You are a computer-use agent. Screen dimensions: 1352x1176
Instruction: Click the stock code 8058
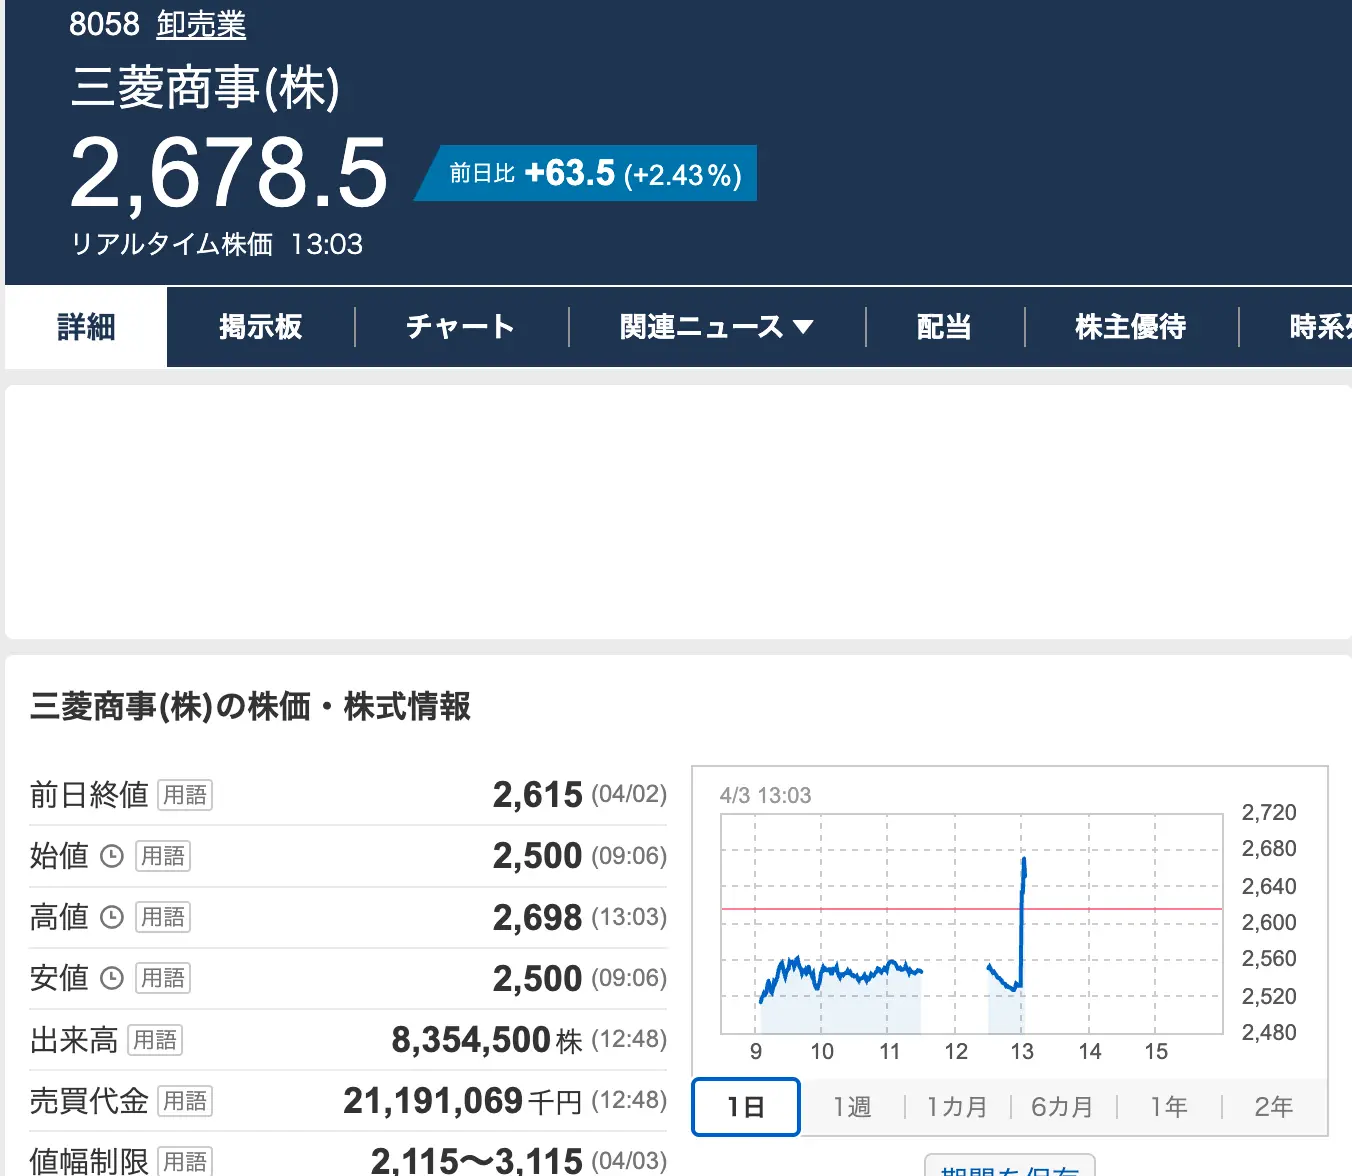(104, 24)
